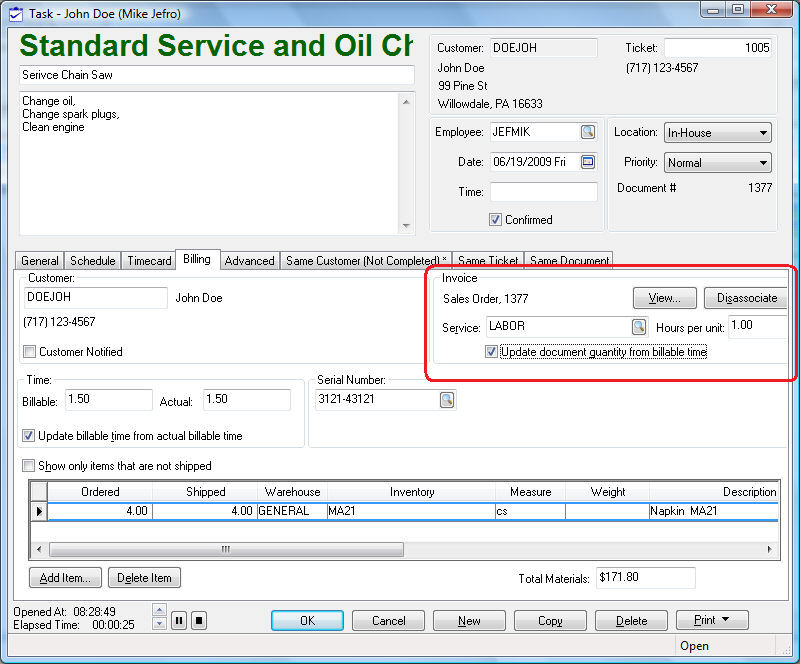The height and width of the screenshot is (664, 800).
Task: Click the items grid horizontal scrollbar
Action: pos(226,550)
